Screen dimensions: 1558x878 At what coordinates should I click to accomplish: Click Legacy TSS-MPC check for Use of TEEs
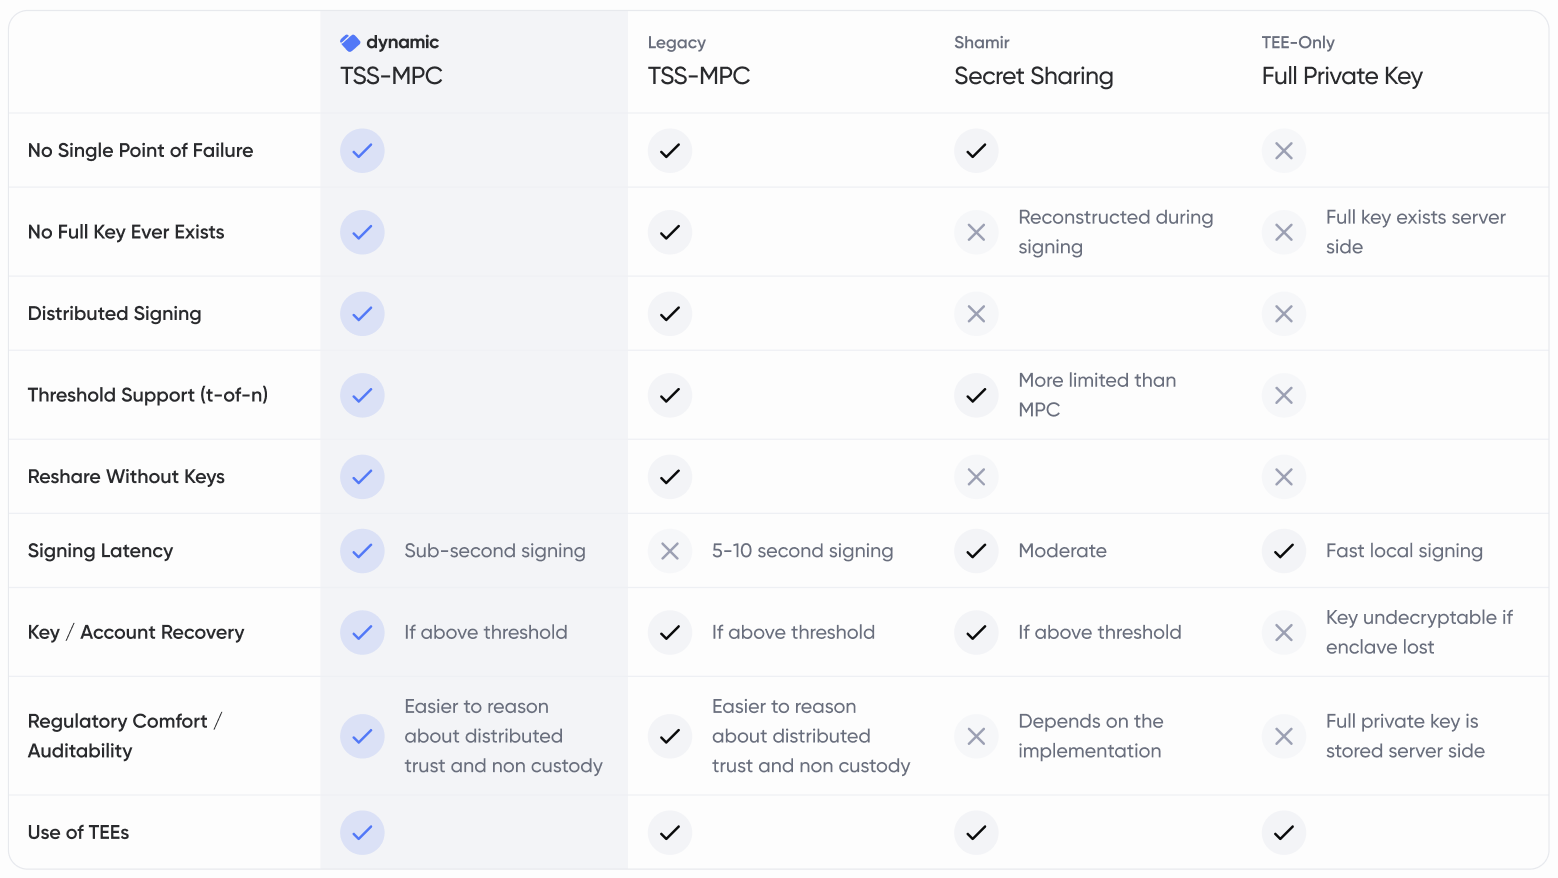(670, 832)
